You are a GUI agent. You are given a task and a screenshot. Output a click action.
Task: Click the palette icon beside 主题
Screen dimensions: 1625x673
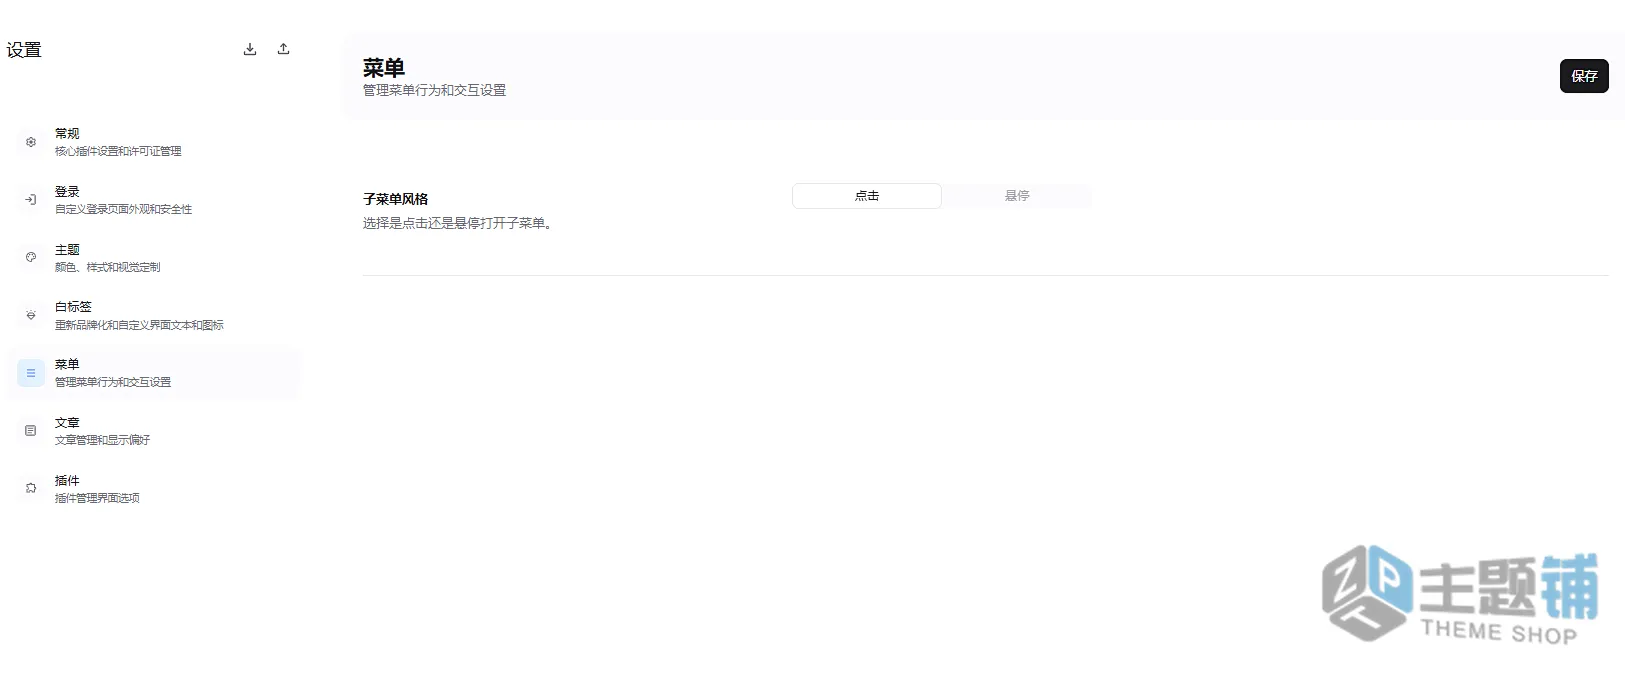(x=31, y=257)
